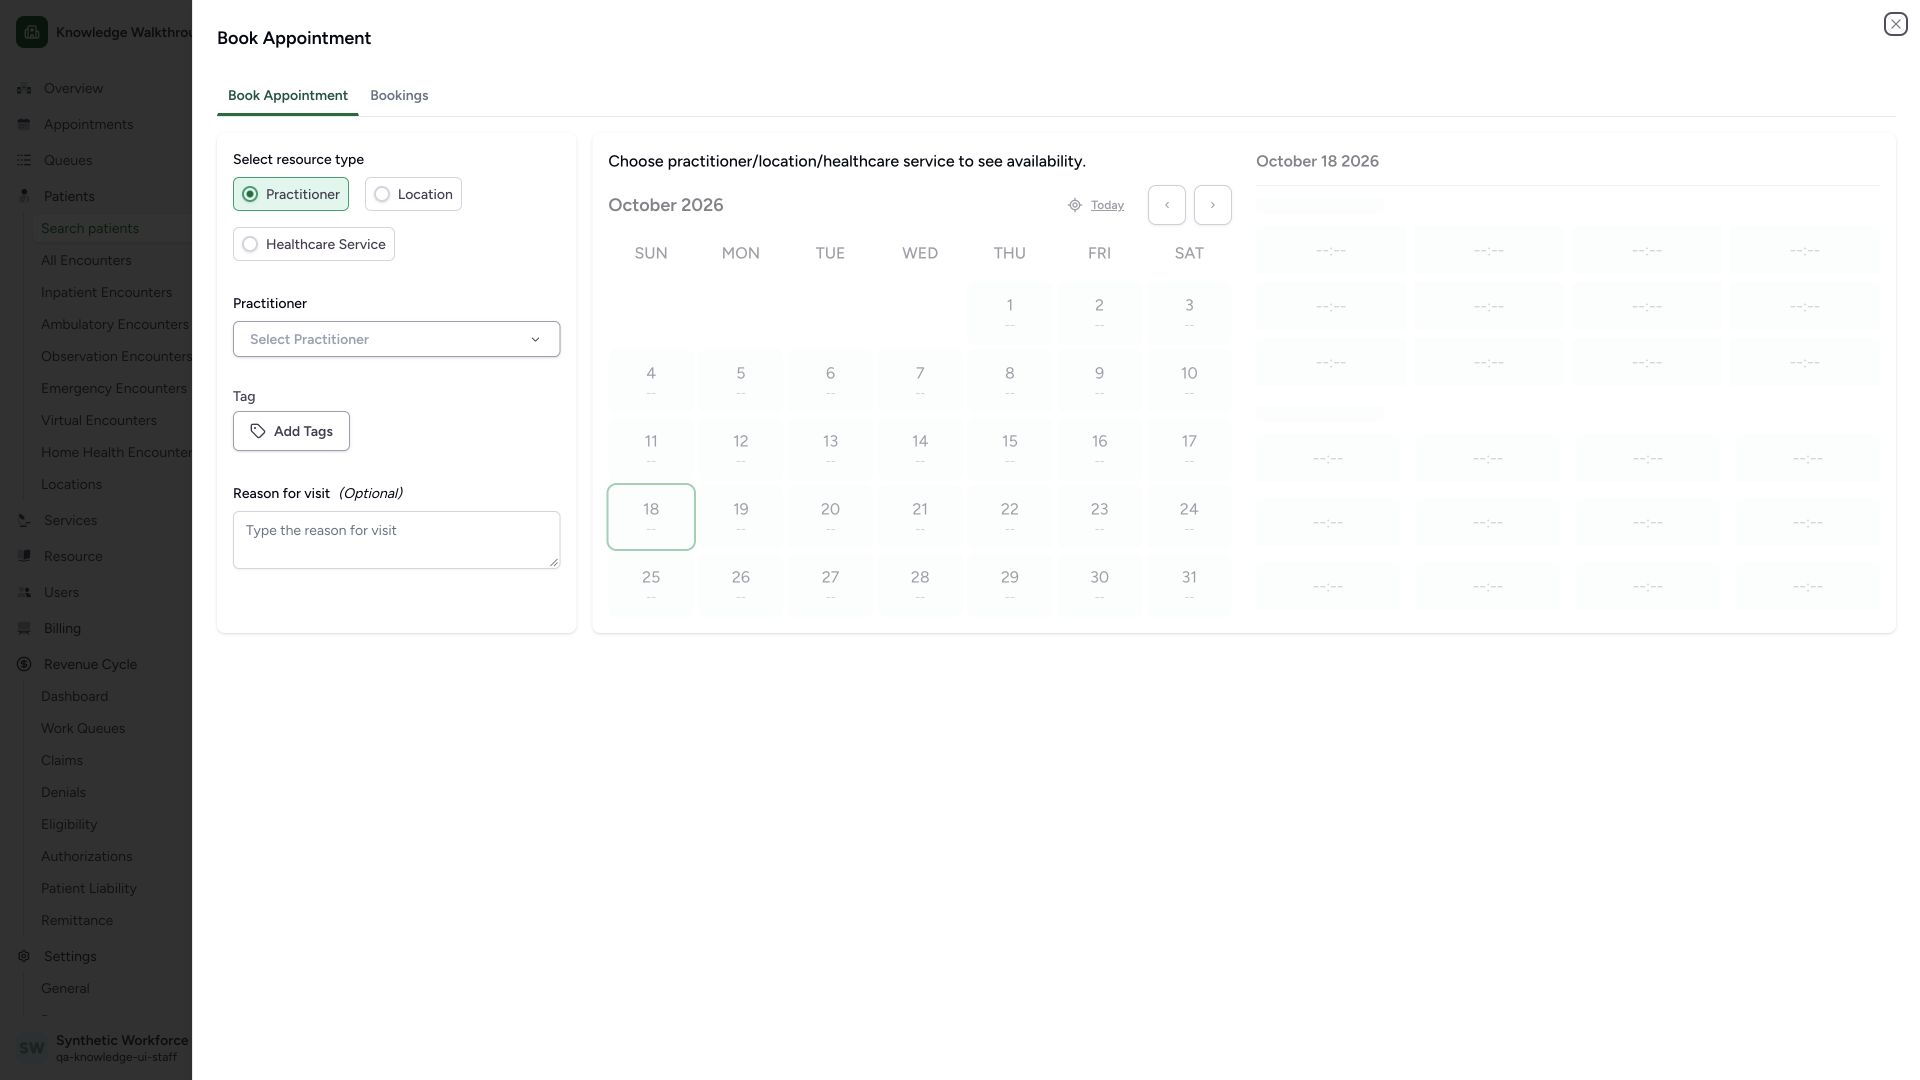Image resolution: width=1920 pixels, height=1080 pixels.
Task: Click the SW user avatar
Action: point(32,1048)
